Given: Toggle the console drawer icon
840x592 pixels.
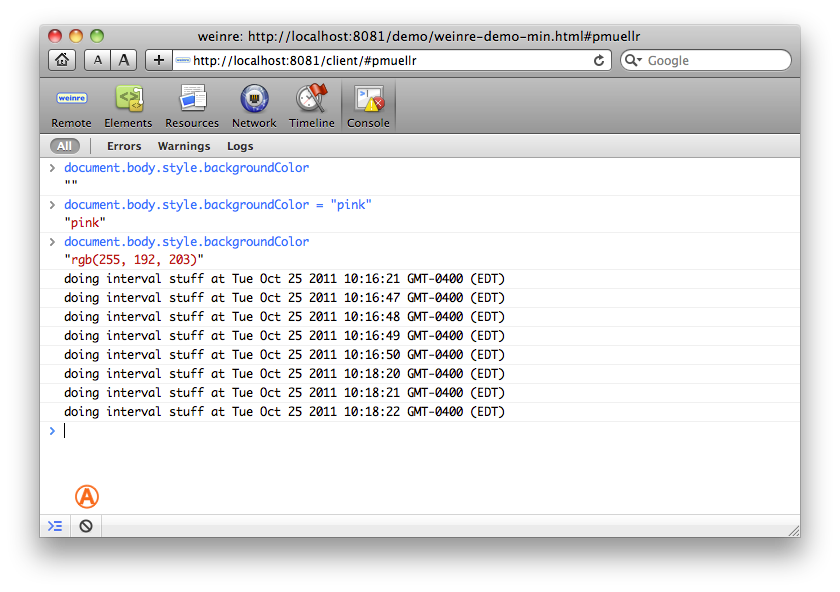Looking at the screenshot, I should tap(55, 526).
